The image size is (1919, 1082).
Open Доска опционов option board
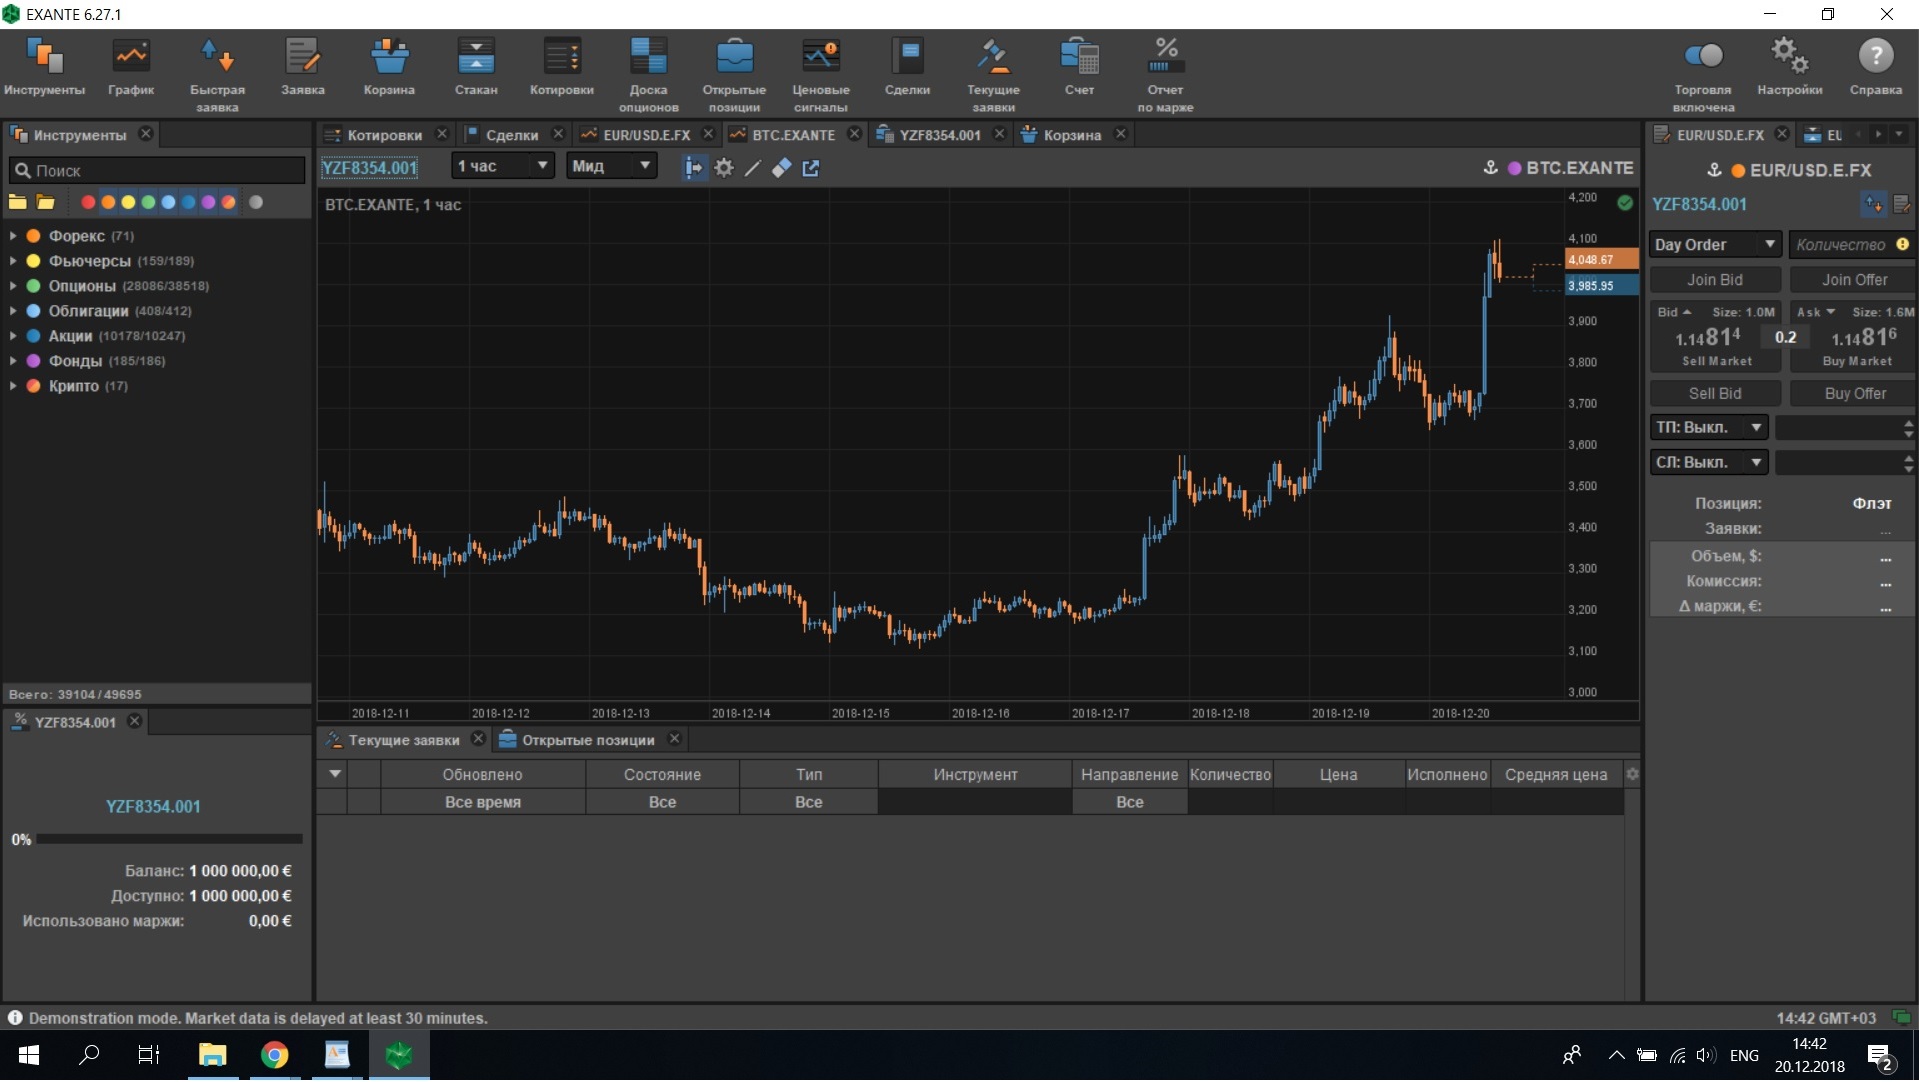click(648, 75)
